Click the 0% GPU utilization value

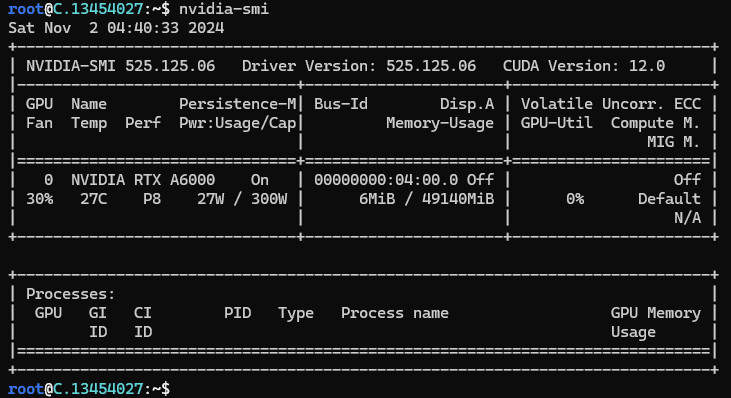click(575, 199)
